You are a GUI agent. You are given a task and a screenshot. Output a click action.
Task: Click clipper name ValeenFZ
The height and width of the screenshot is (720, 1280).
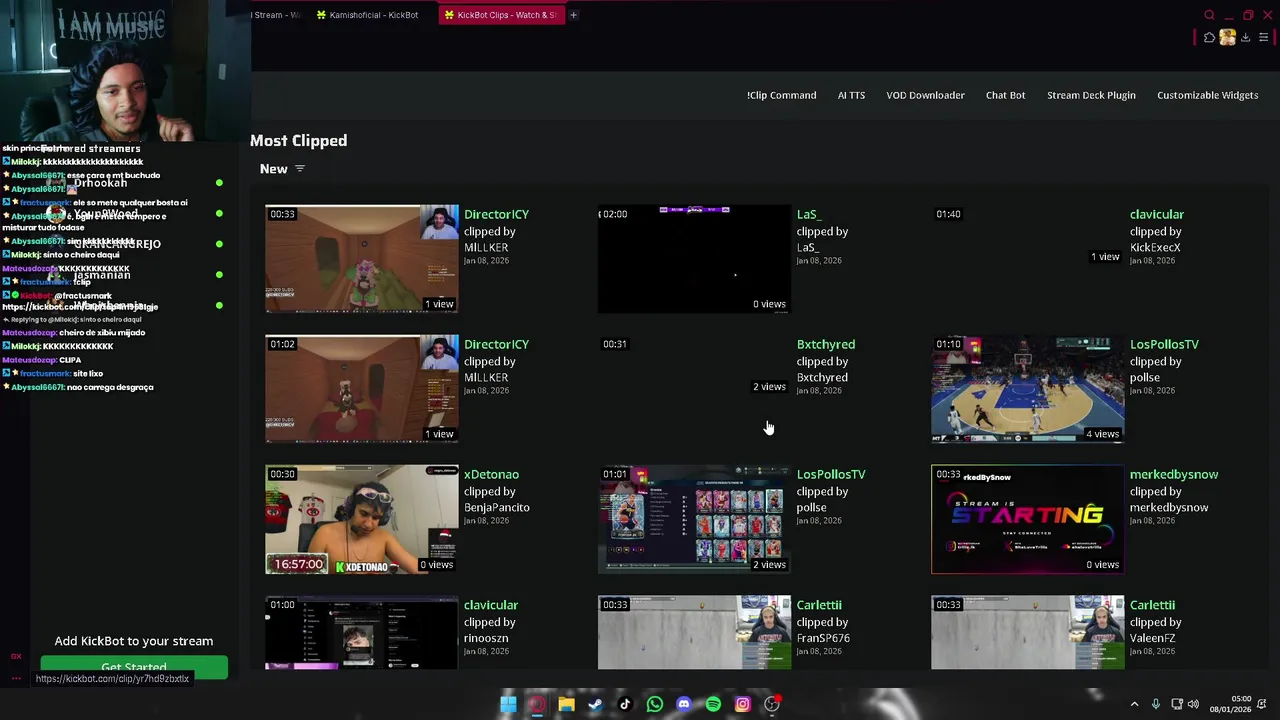click(1152, 638)
